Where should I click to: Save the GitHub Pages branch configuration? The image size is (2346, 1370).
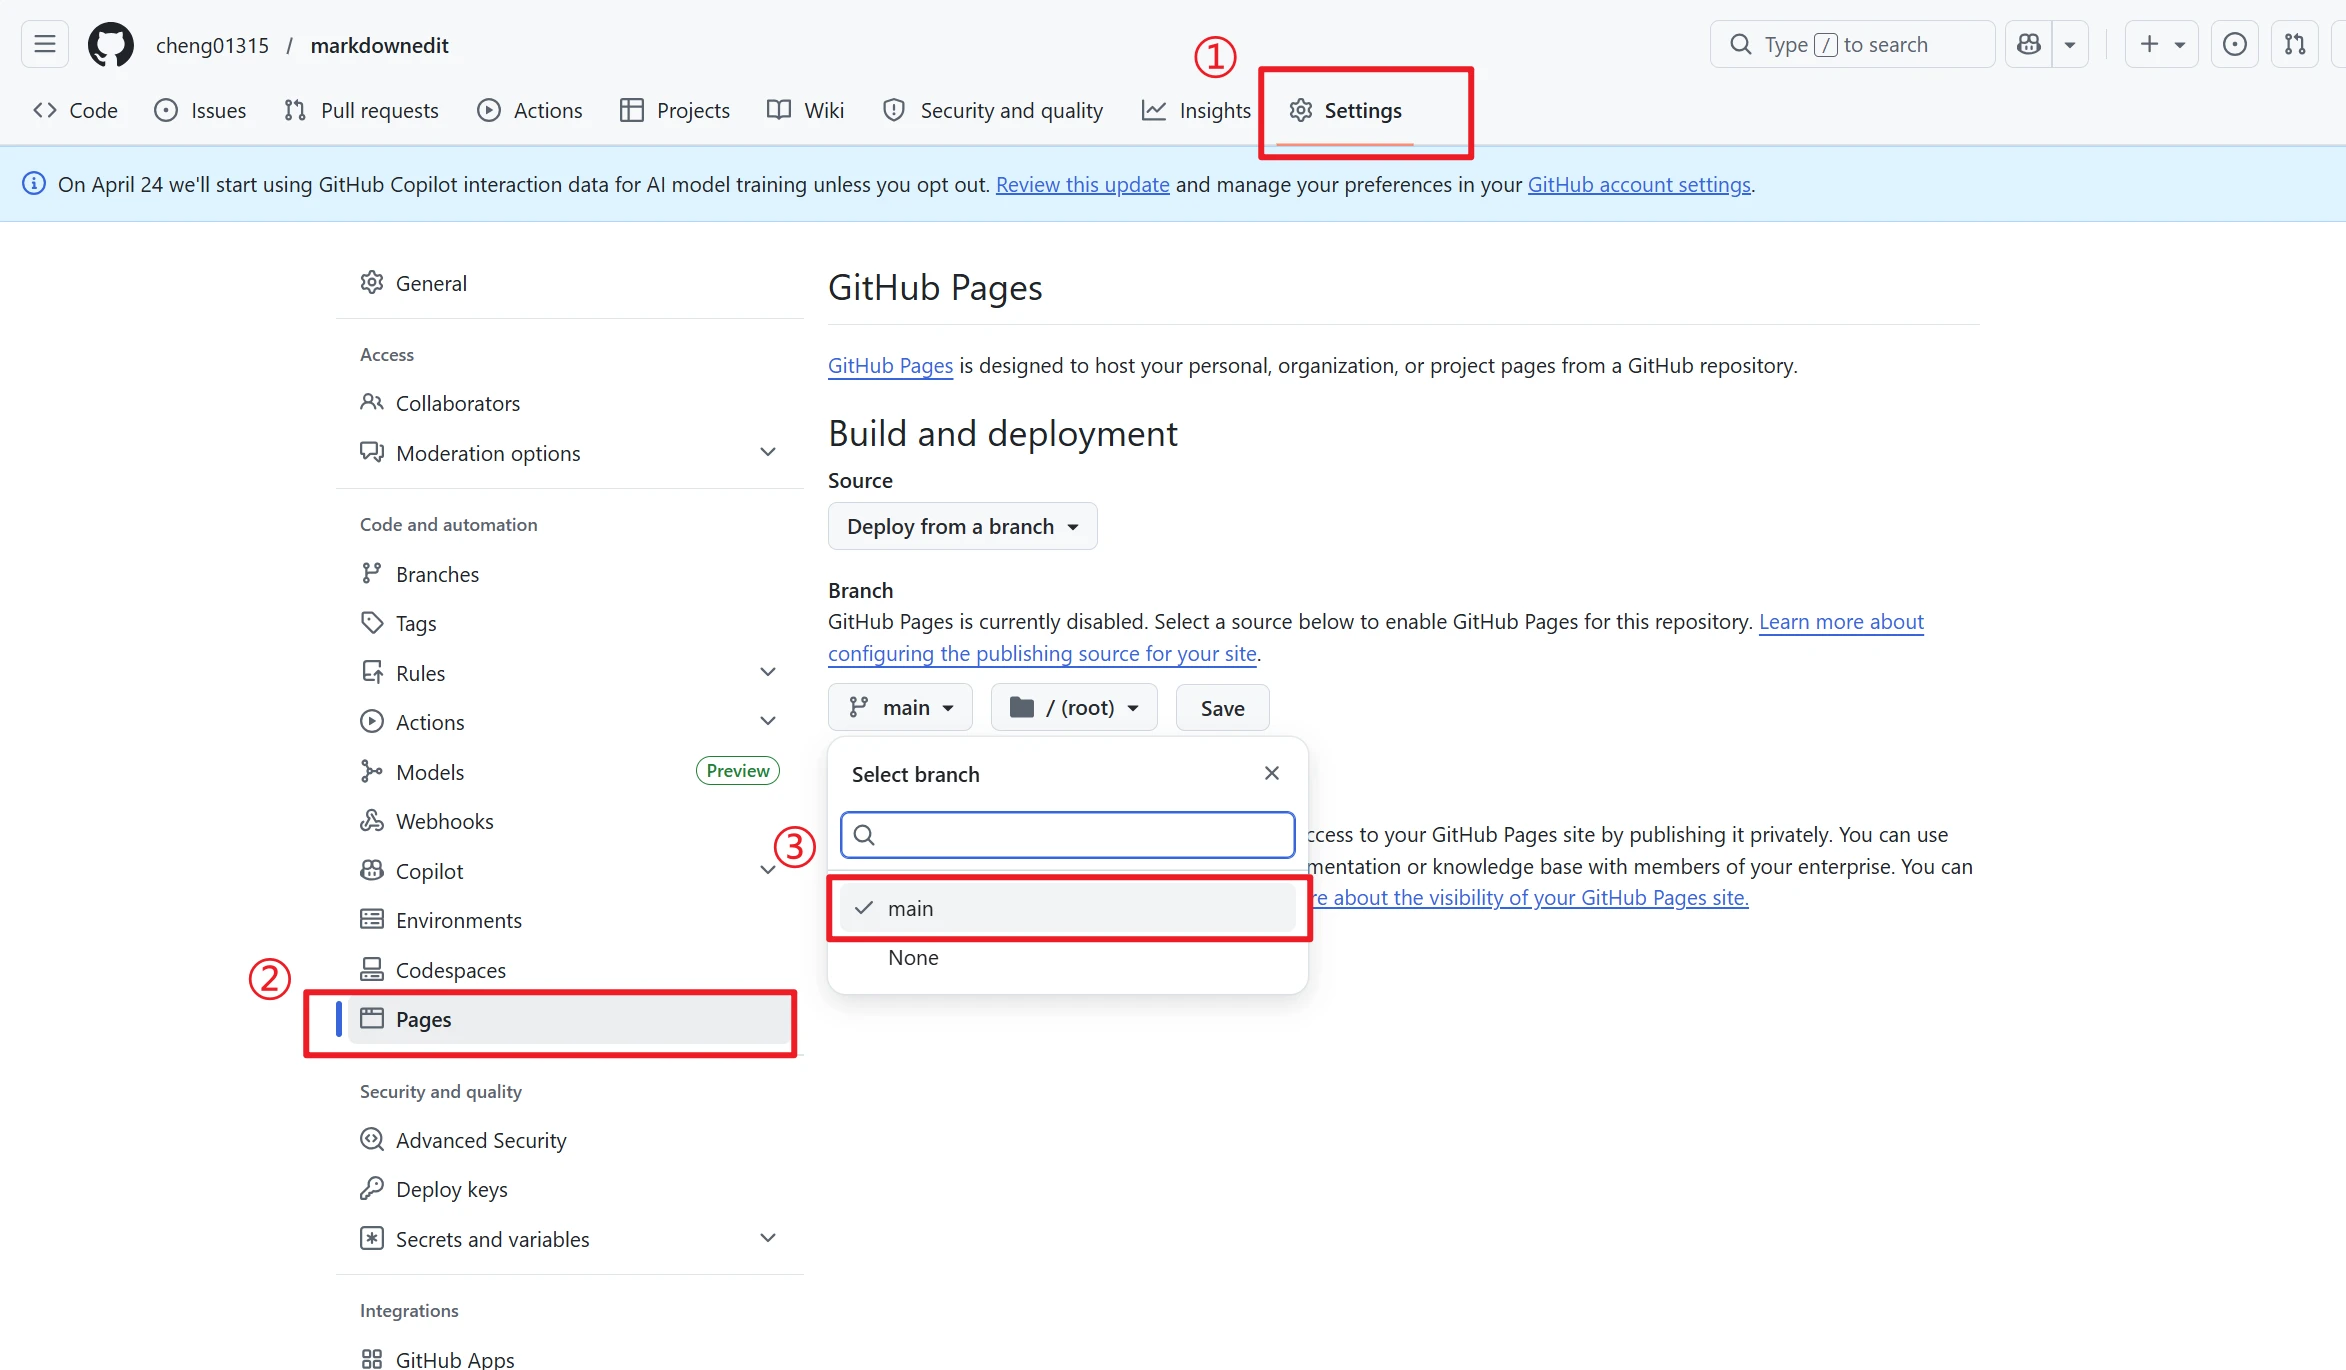tap(1221, 707)
